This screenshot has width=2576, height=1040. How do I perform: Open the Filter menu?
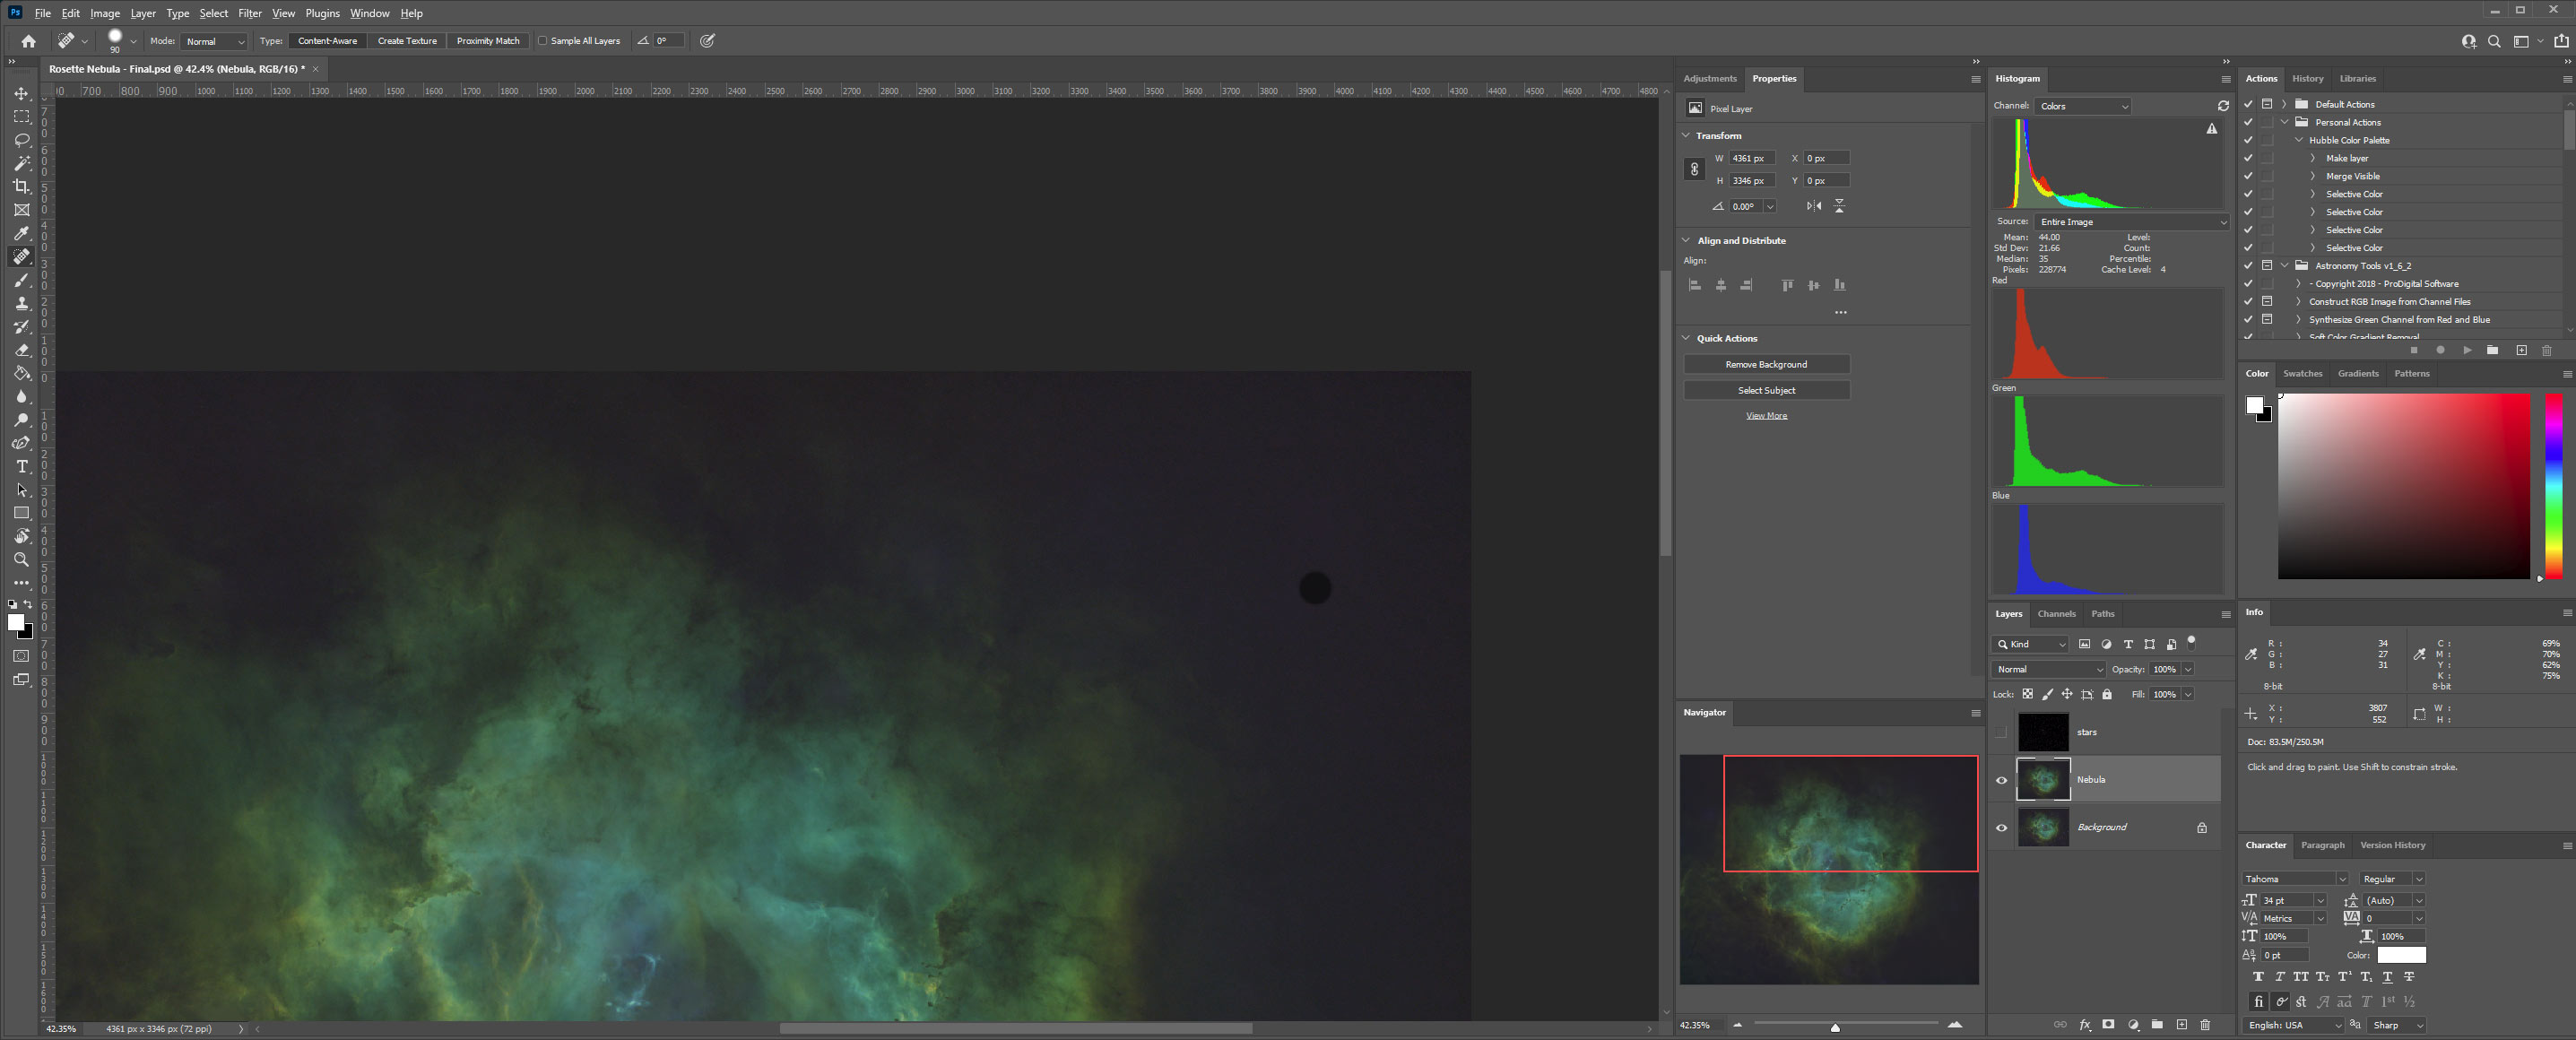[x=249, y=13]
